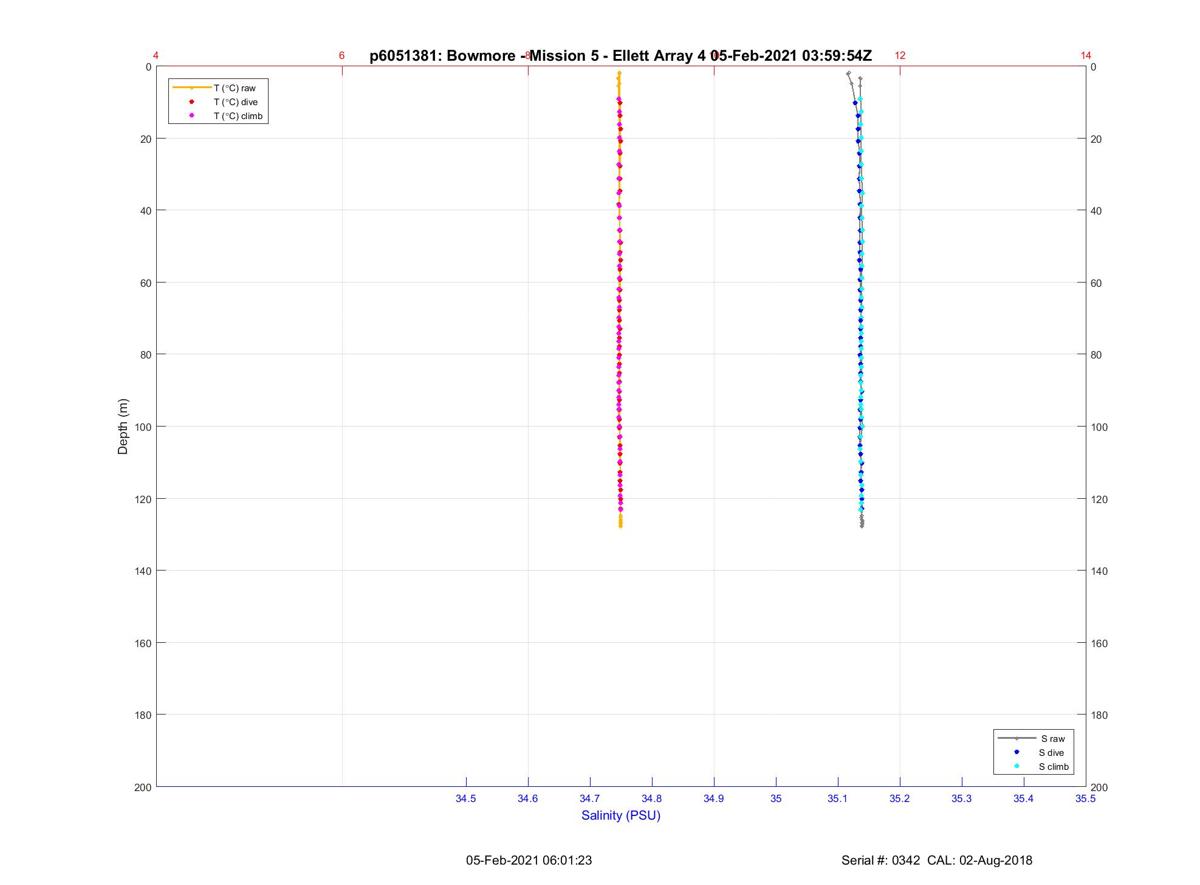Click the 34.7 salinity tick label
Screen dimensions: 1200x885
click(590, 798)
